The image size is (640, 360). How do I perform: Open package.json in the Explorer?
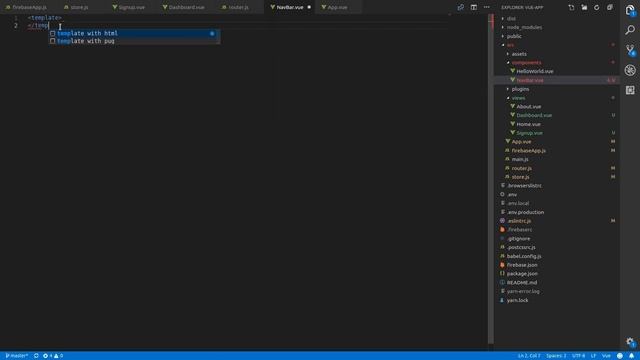[x=522, y=274]
